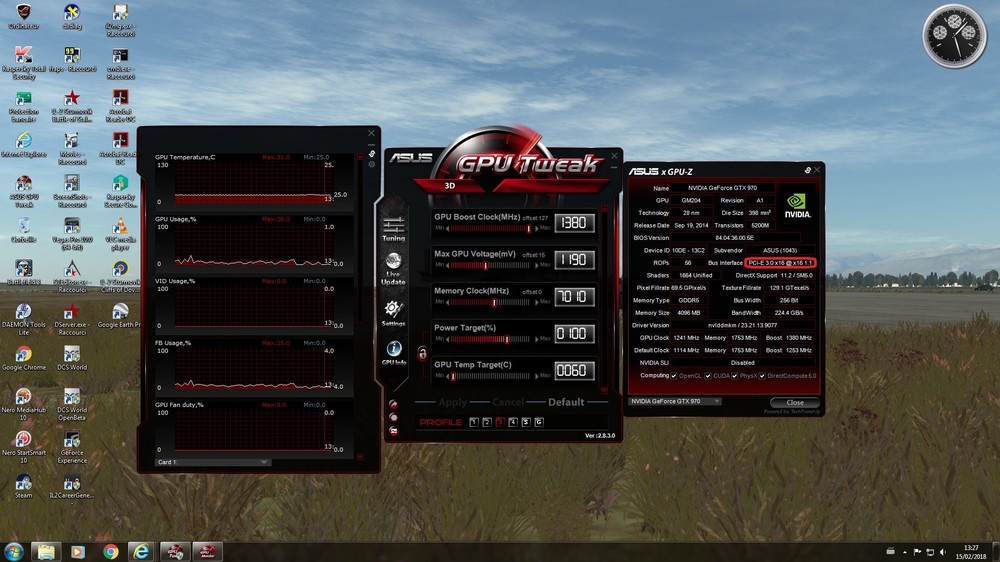
Task: Click the NVIDIA logo in GPU-Z
Action: click(797, 206)
